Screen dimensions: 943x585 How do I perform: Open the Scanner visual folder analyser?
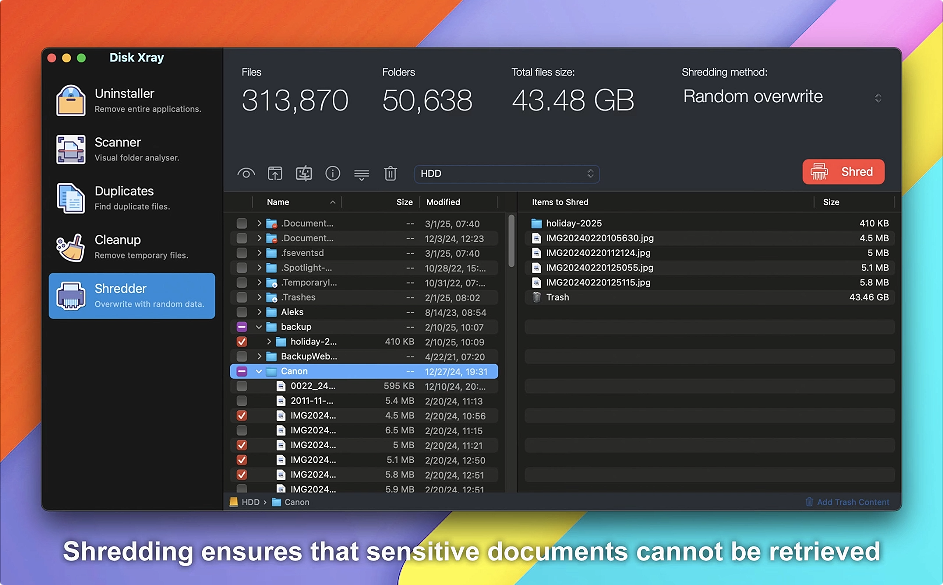click(x=132, y=149)
